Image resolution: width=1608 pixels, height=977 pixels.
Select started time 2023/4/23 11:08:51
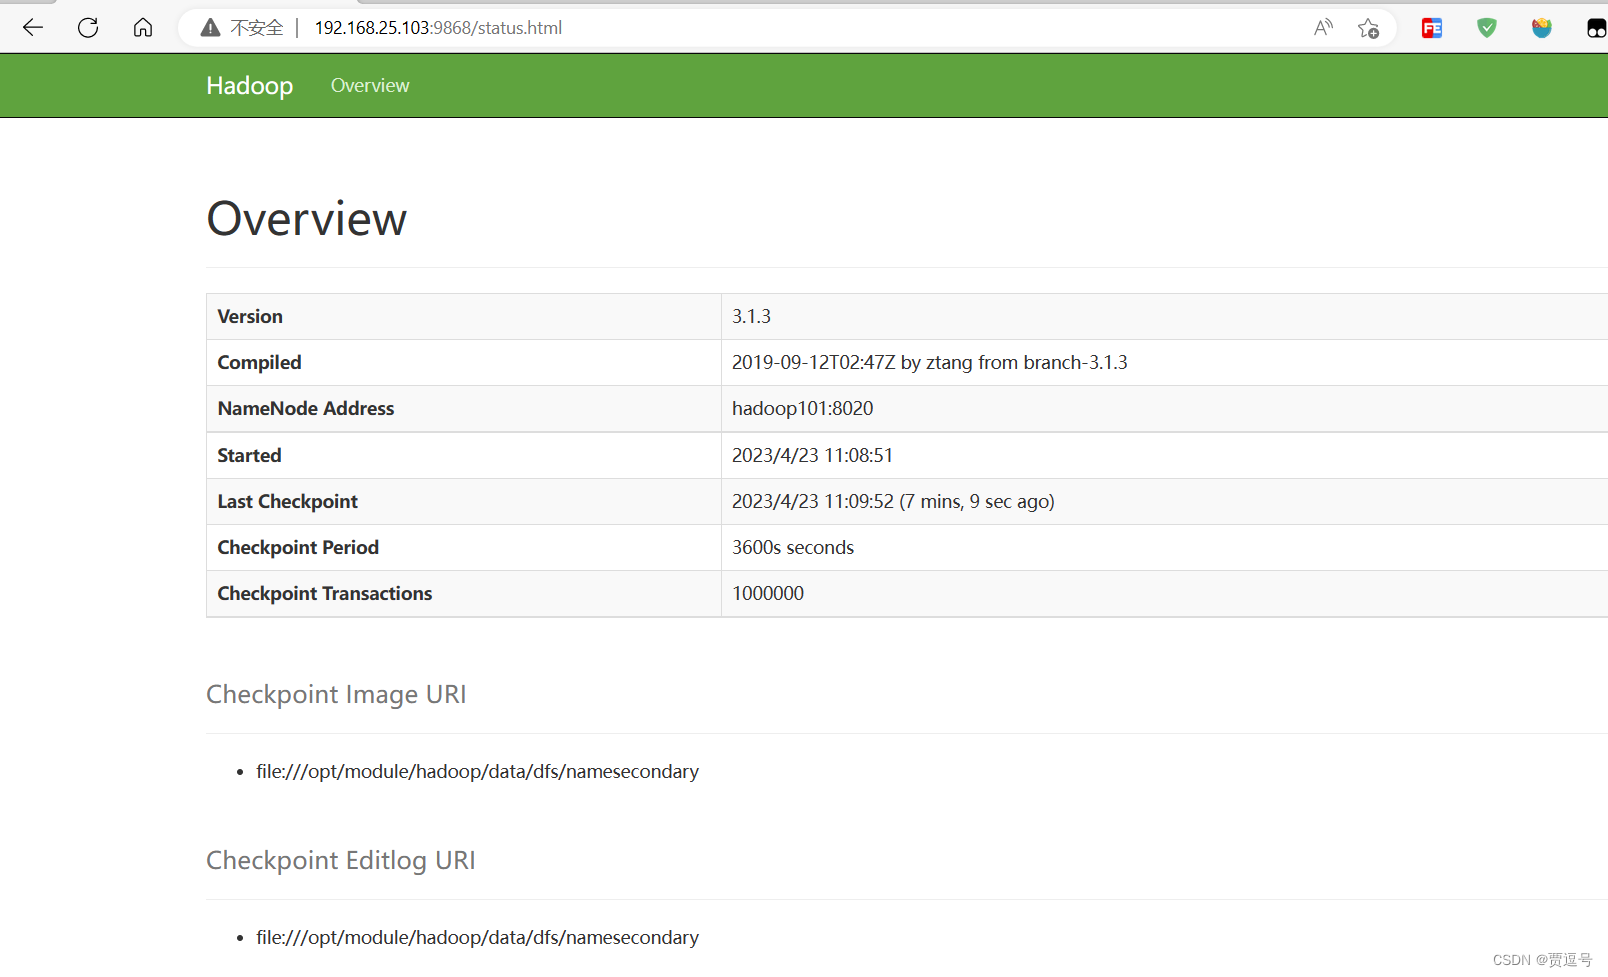812,456
